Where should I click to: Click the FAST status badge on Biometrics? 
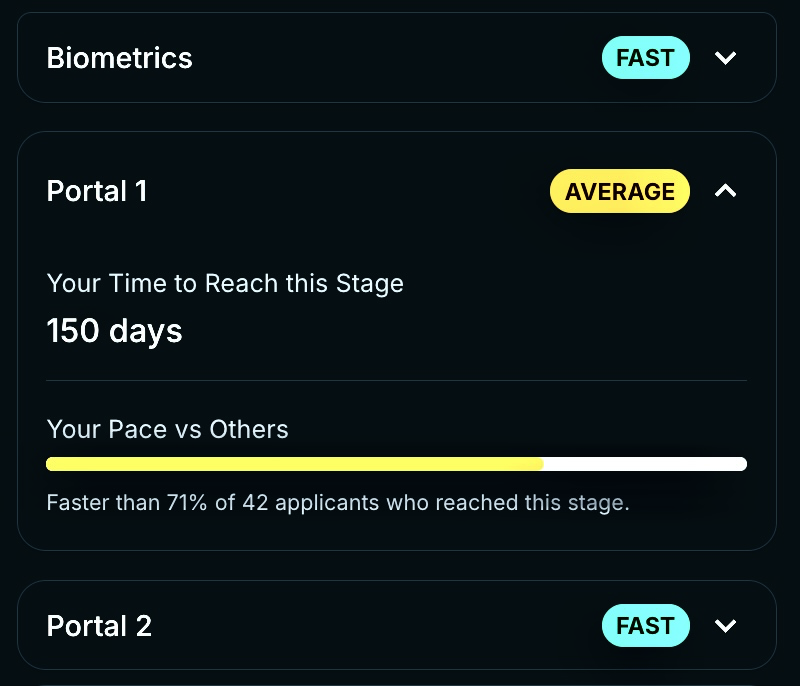(x=646, y=58)
